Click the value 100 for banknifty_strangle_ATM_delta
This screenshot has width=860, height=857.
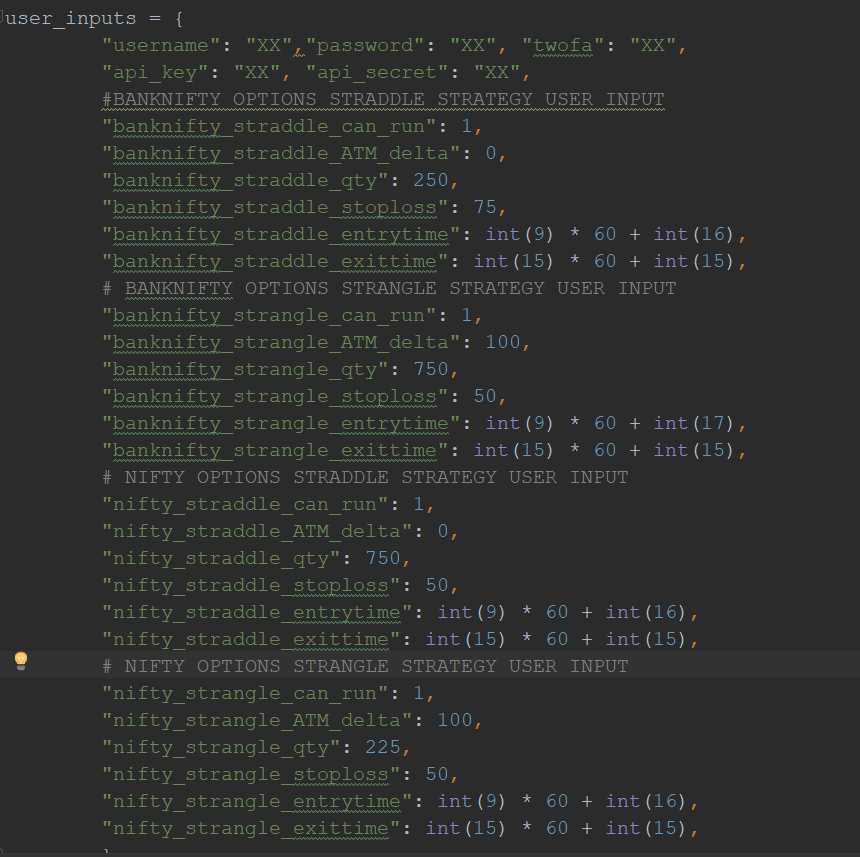pyautogui.click(x=503, y=342)
